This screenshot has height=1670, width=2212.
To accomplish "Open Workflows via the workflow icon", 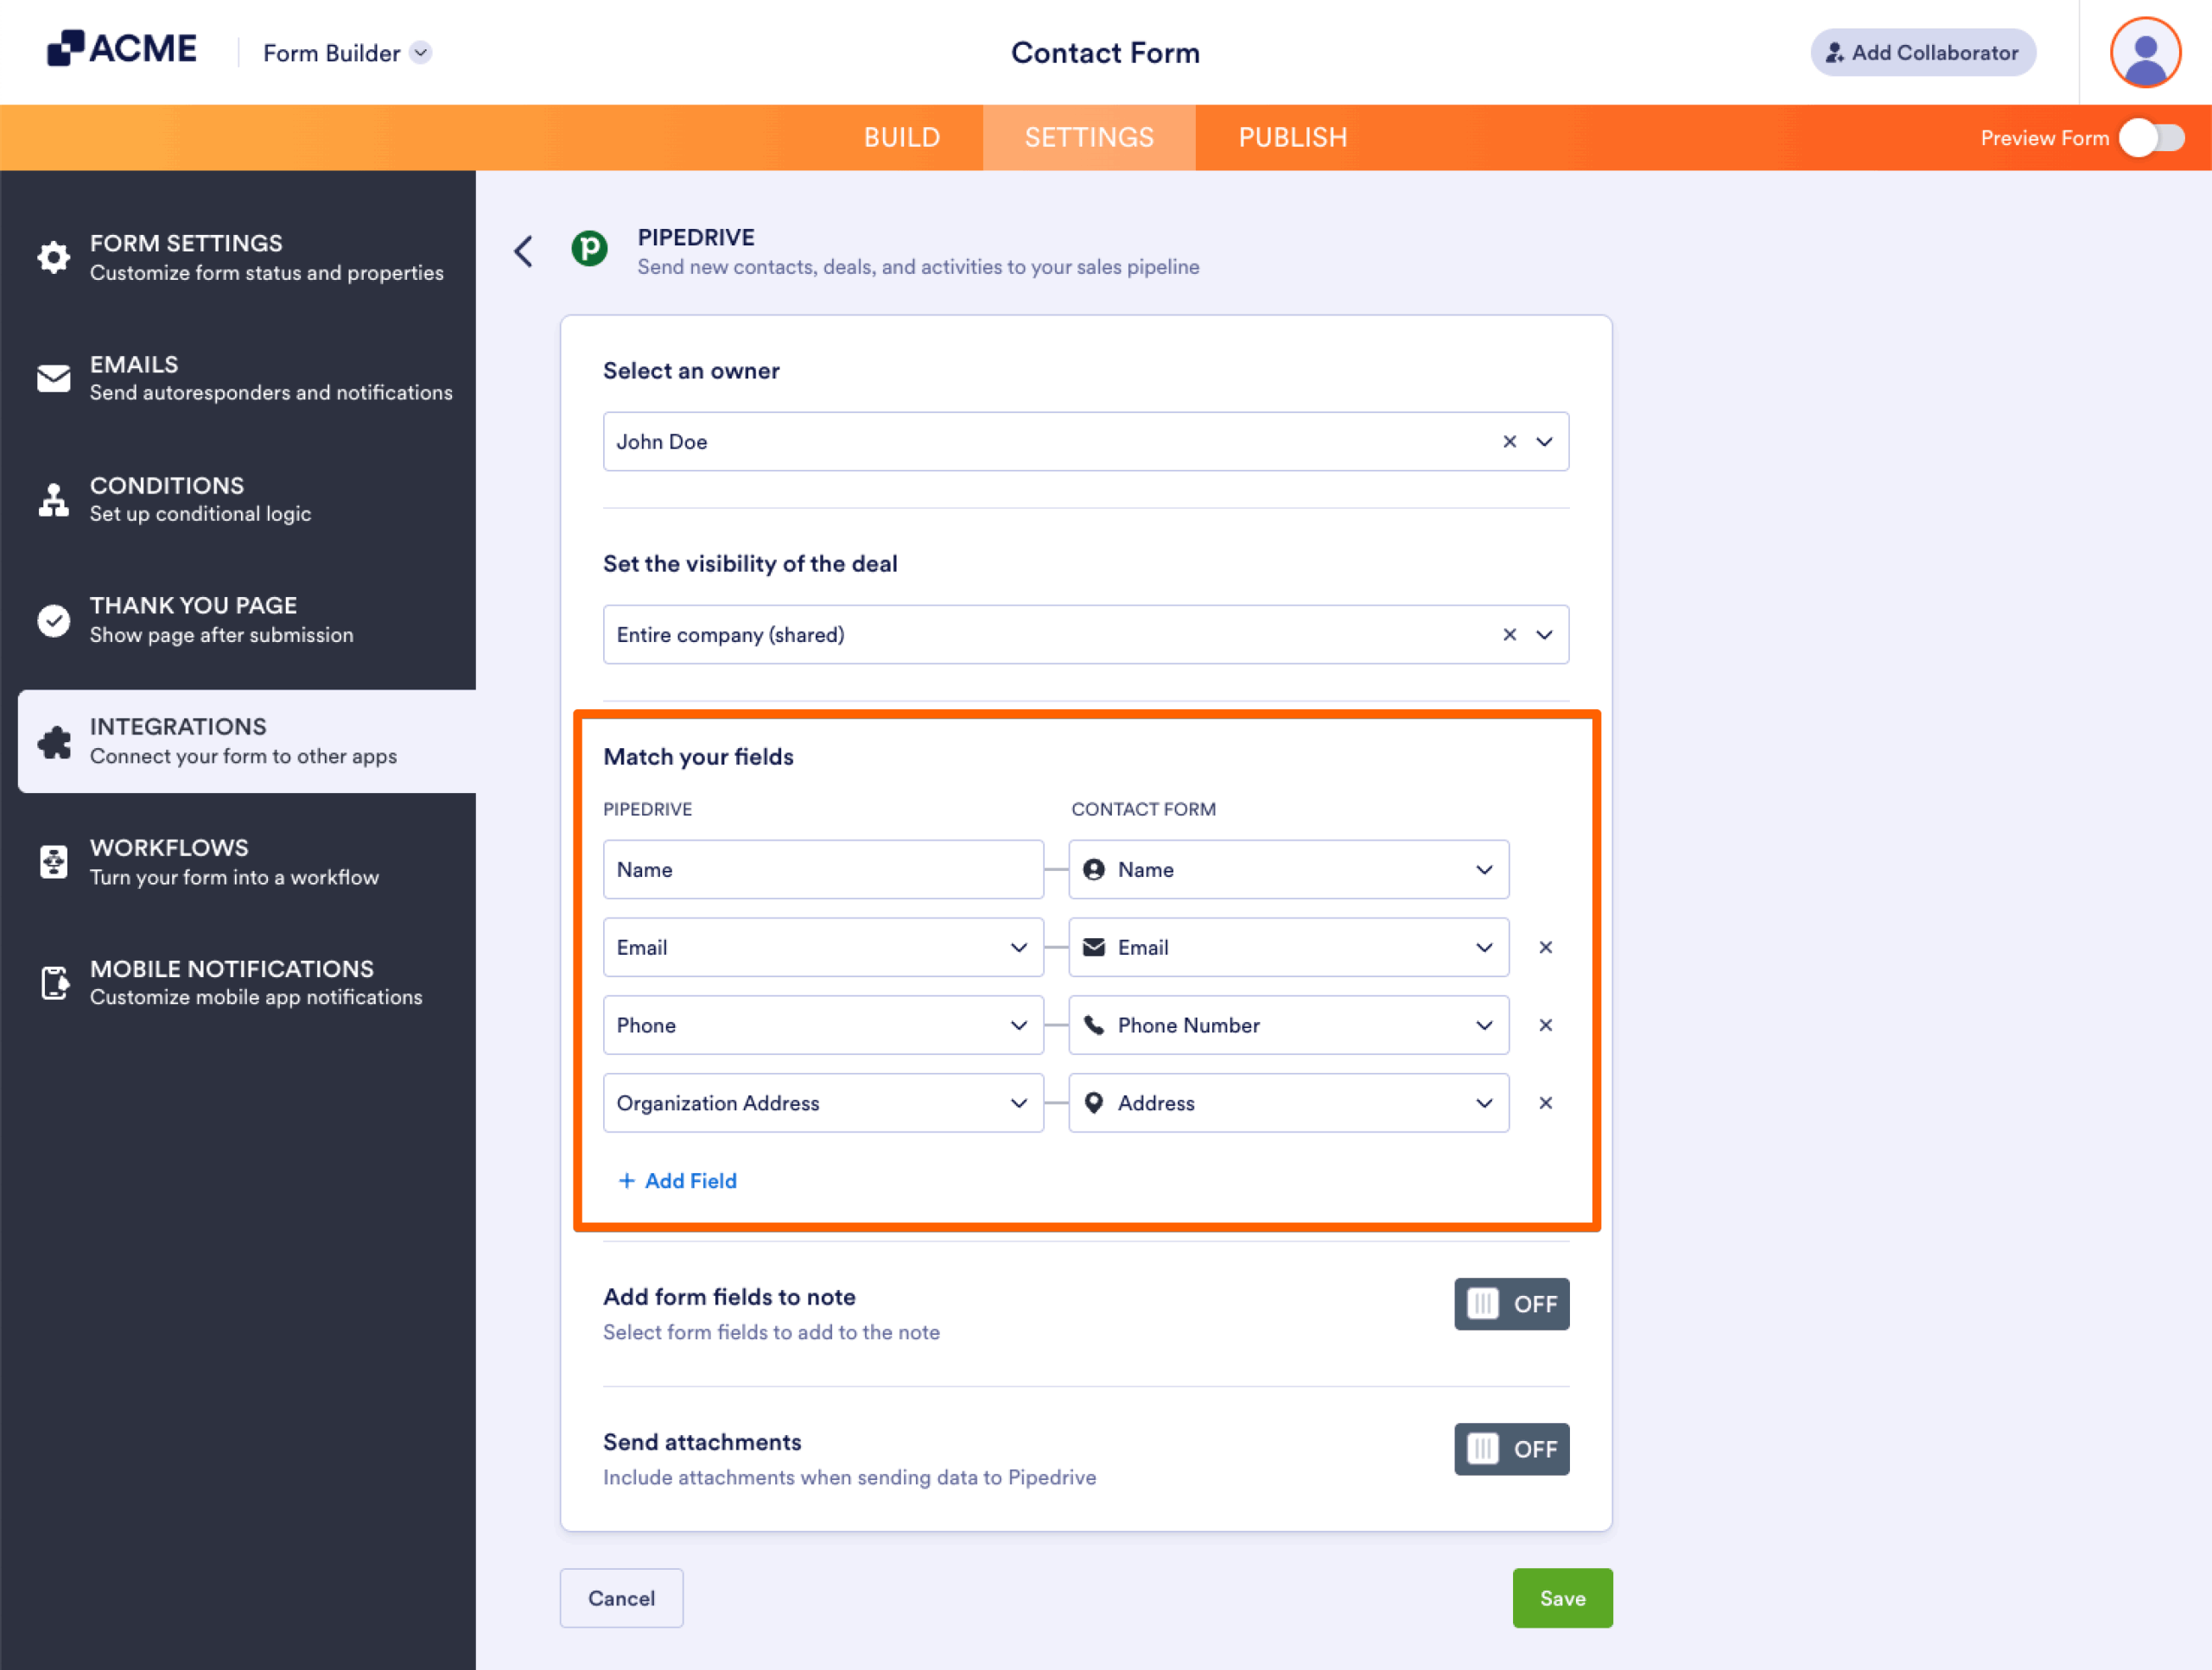I will point(55,861).
